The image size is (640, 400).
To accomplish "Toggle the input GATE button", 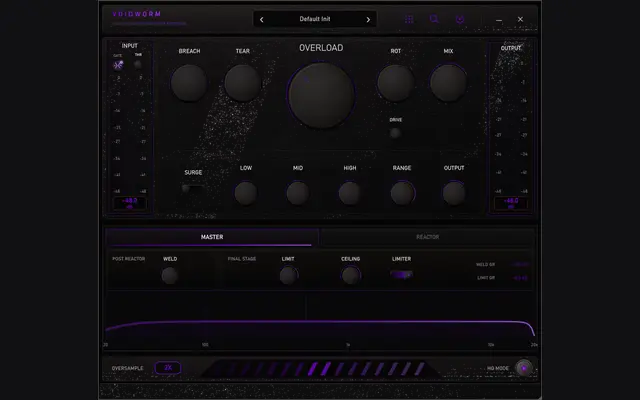I will point(118,65).
